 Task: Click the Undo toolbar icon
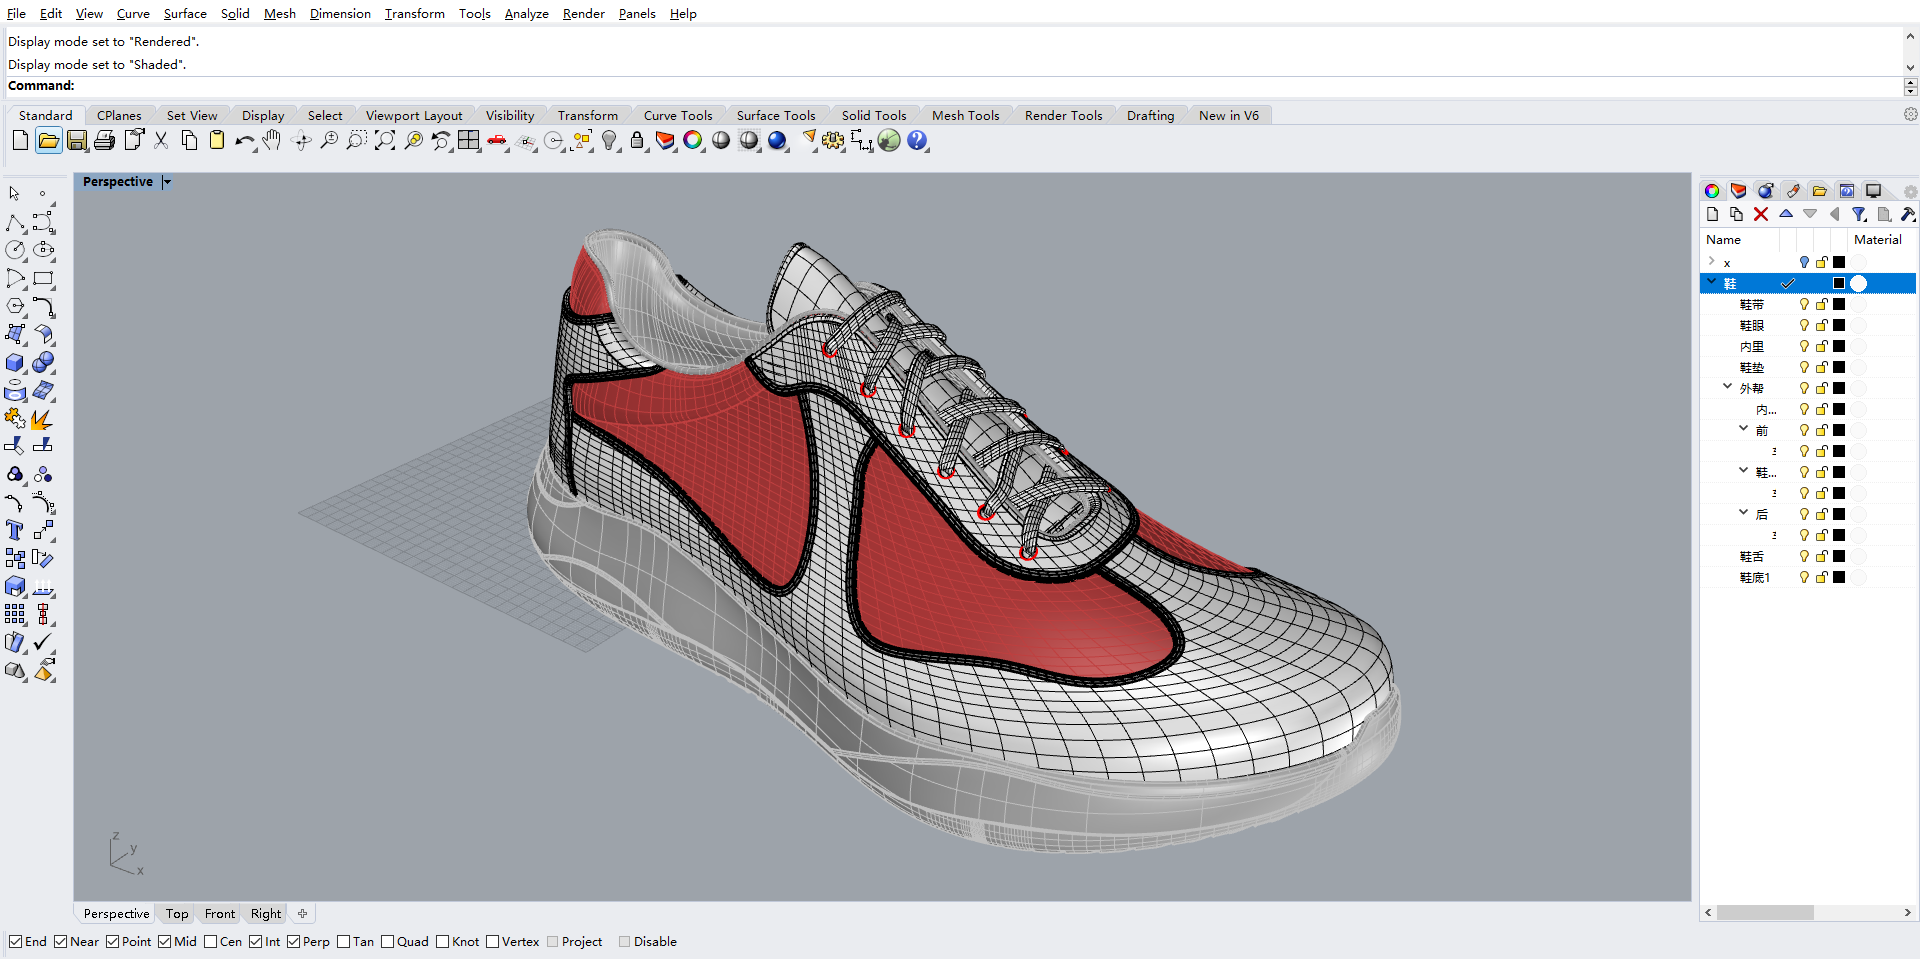[x=244, y=140]
